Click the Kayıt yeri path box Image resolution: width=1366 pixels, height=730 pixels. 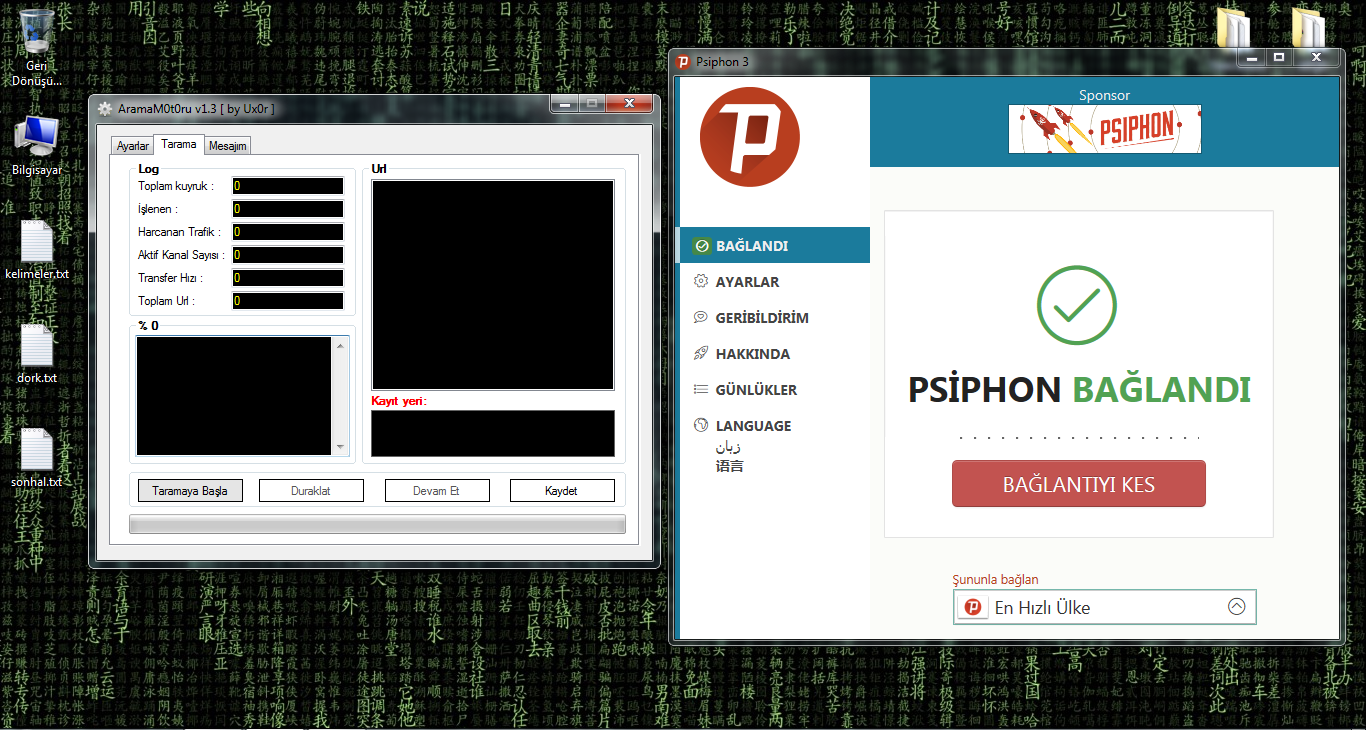[493, 433]
